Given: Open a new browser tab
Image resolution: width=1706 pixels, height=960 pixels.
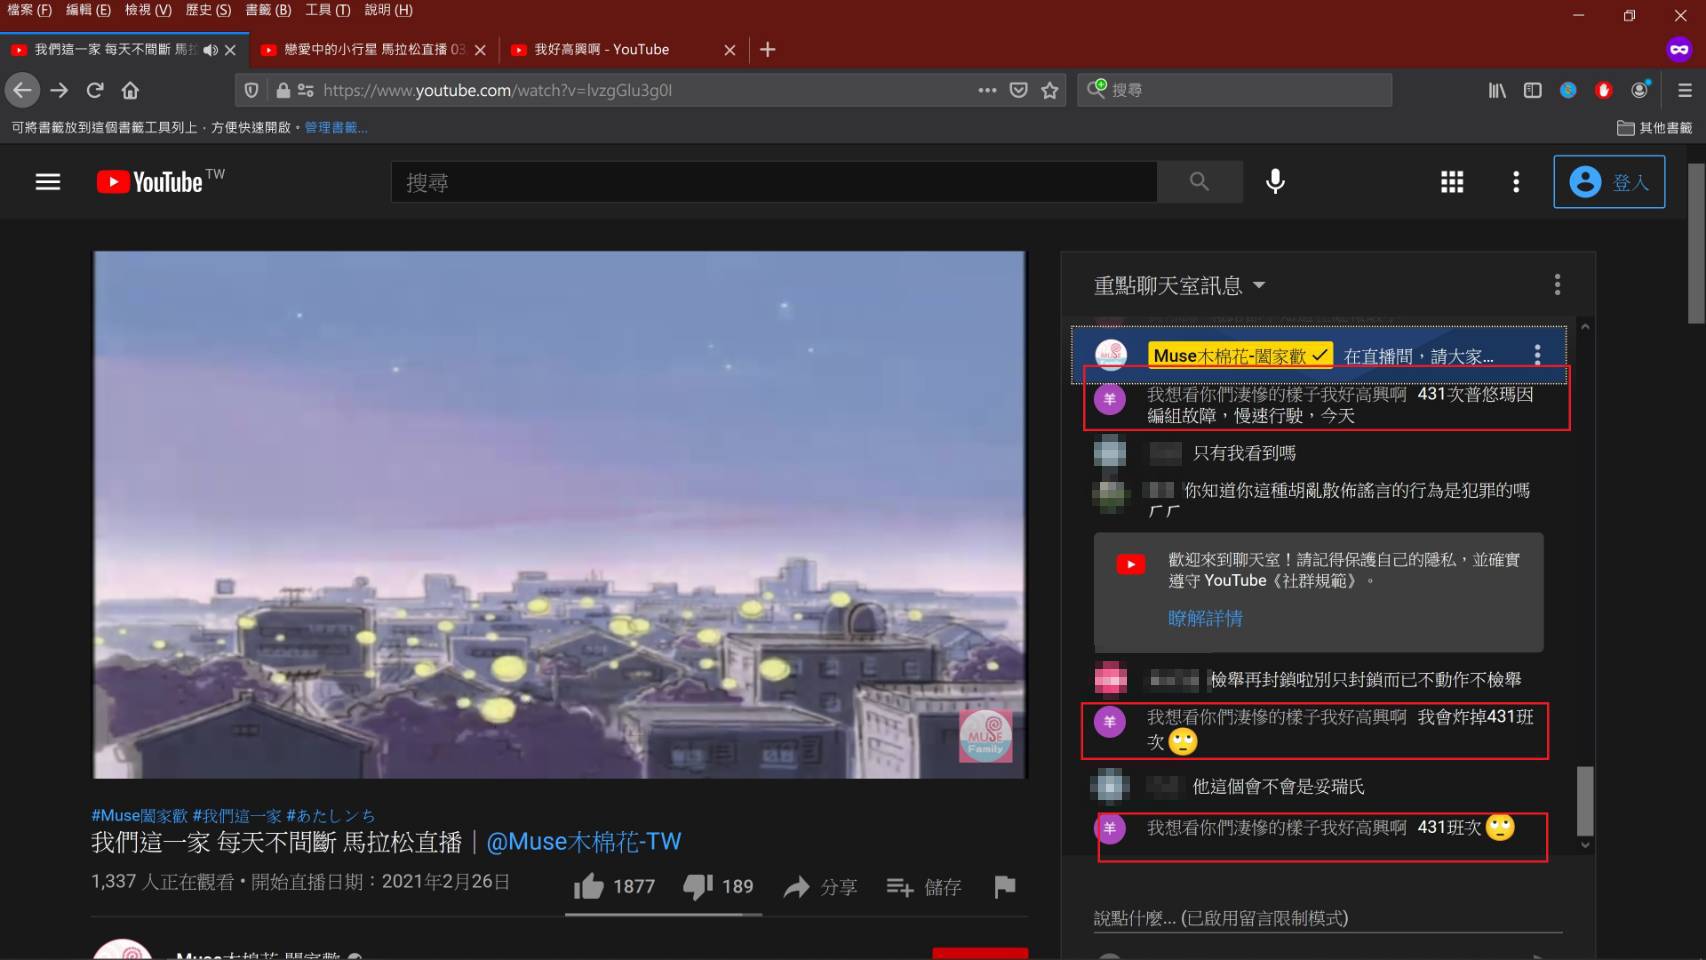Looking at the screenshot, I should (767, 49).
